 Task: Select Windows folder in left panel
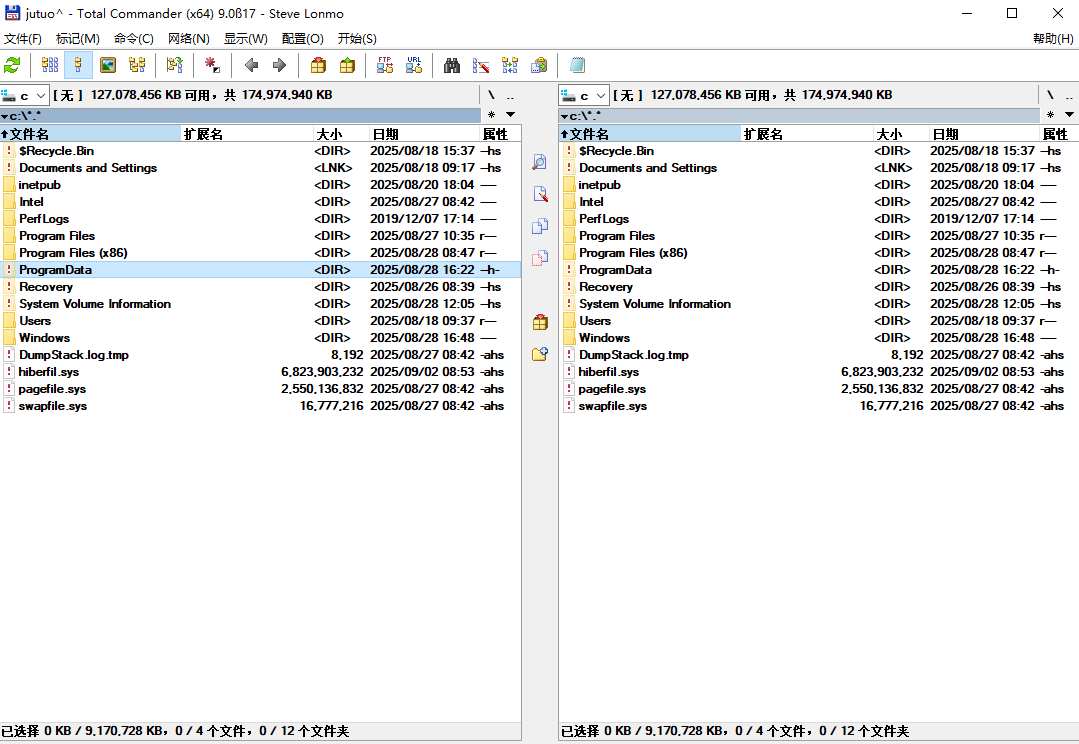[x=260, y=338]
